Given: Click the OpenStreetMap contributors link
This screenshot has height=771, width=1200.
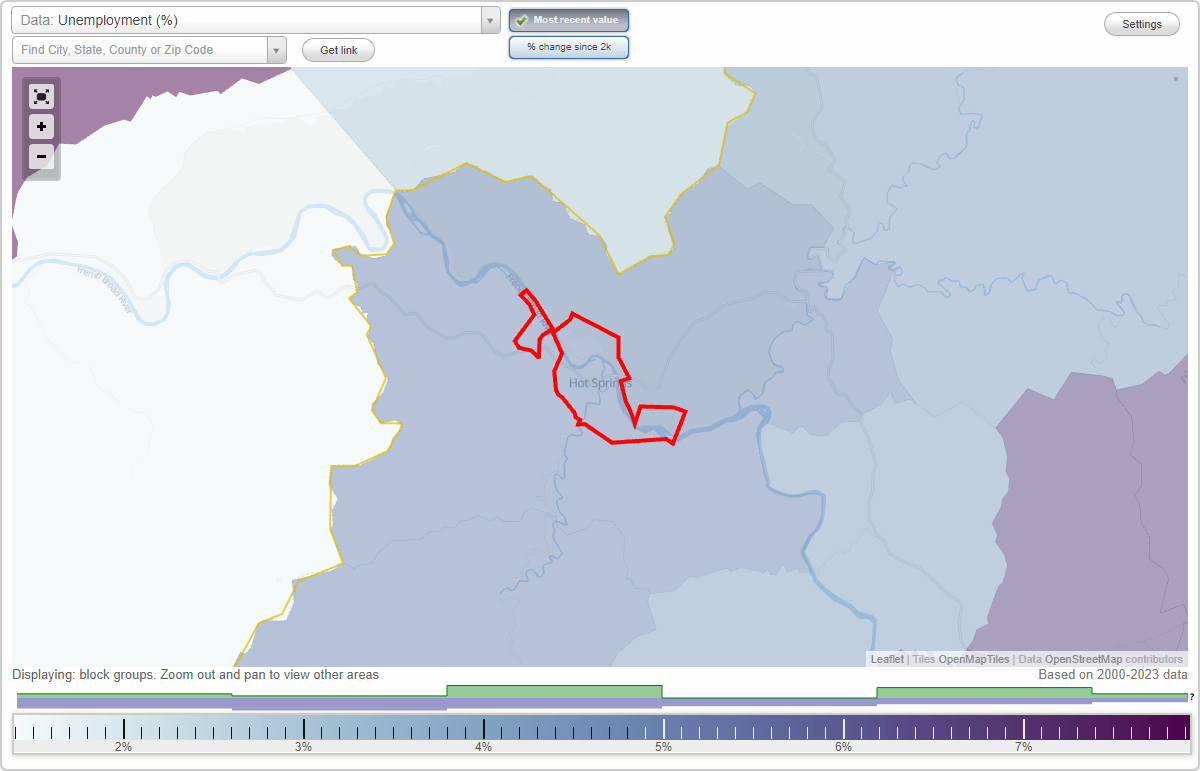Looking at the screenshot, I should tap(1082, 659).
